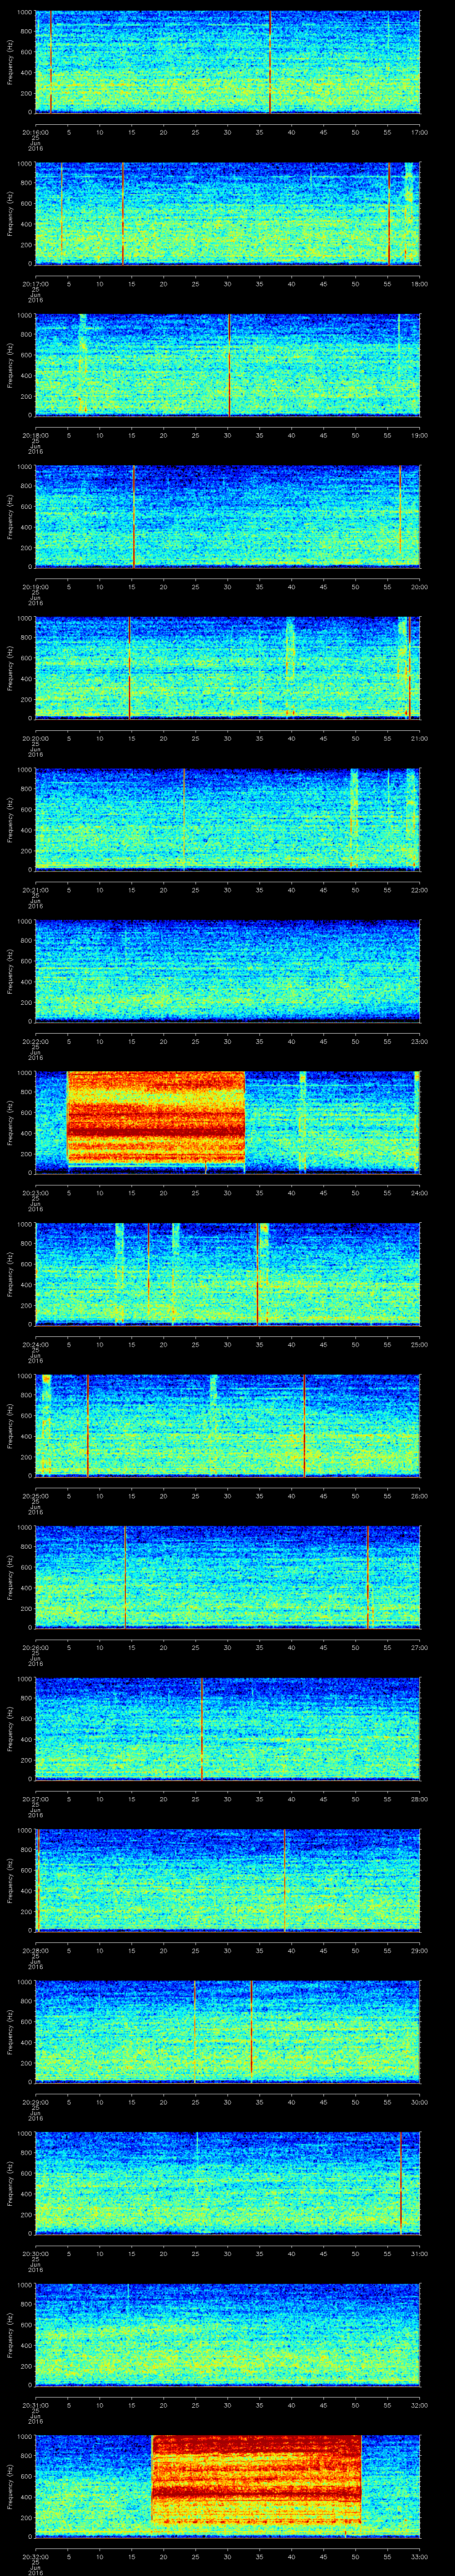The height and width of the screenshot is (2576, 455).
Task: Open the spectrogram panel starting at 20:31:00
Action: (227, 2335)
